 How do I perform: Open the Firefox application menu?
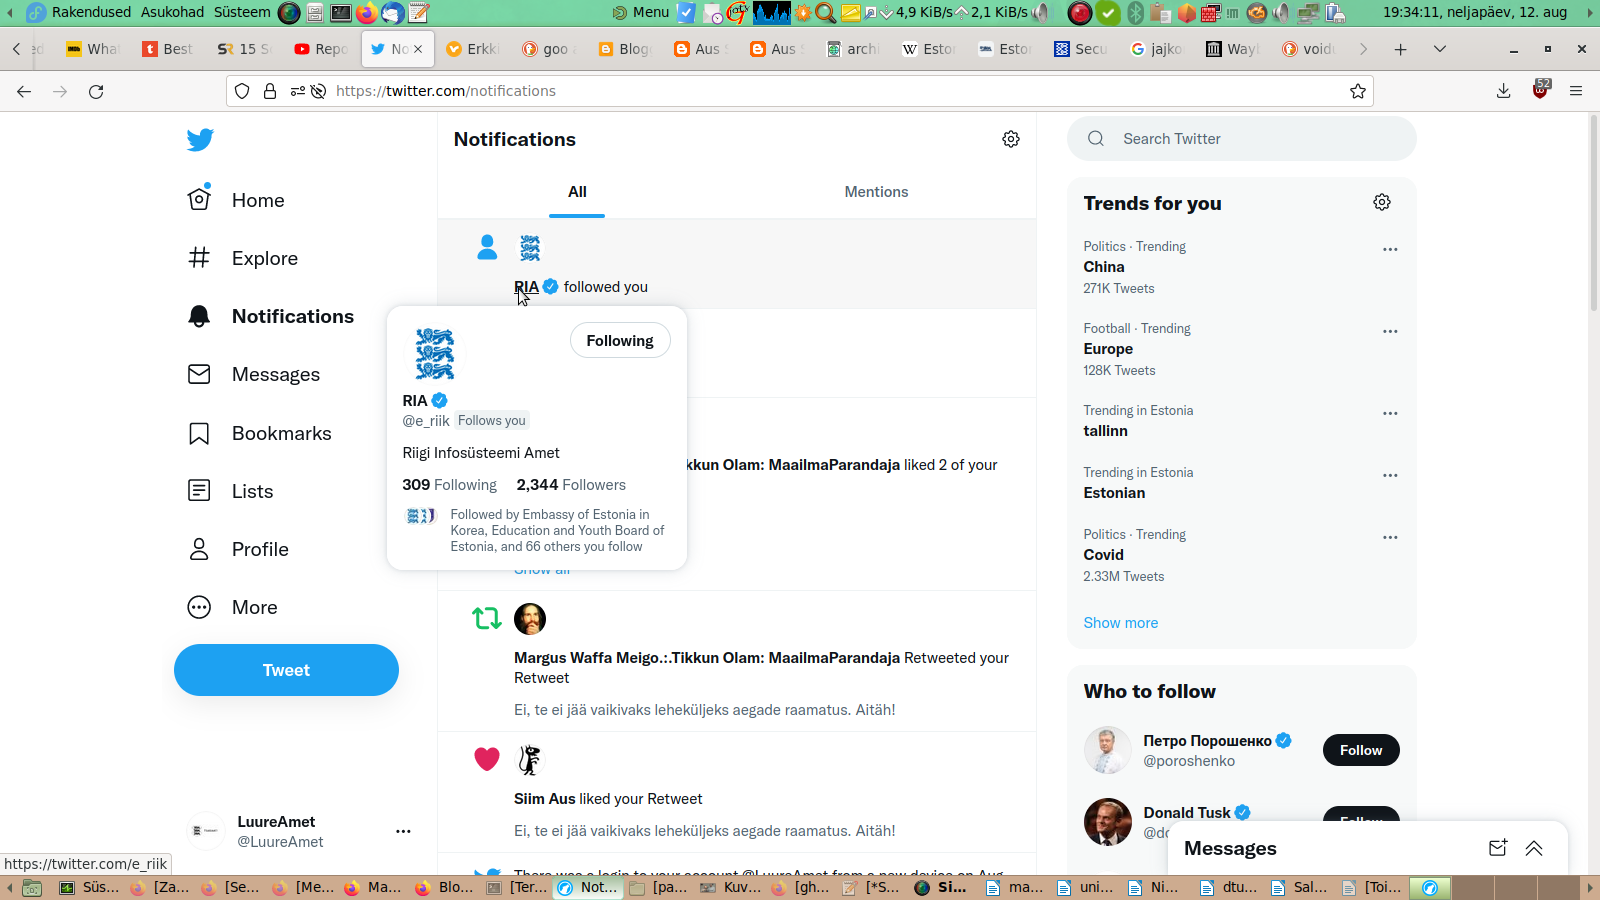click(x=1576, y=91)
